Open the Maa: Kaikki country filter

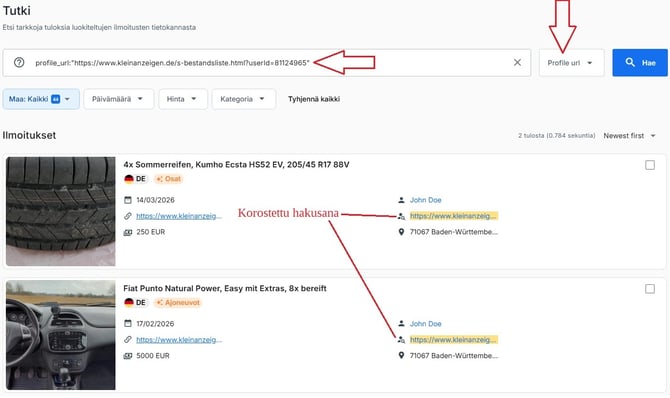pos(41,99)
